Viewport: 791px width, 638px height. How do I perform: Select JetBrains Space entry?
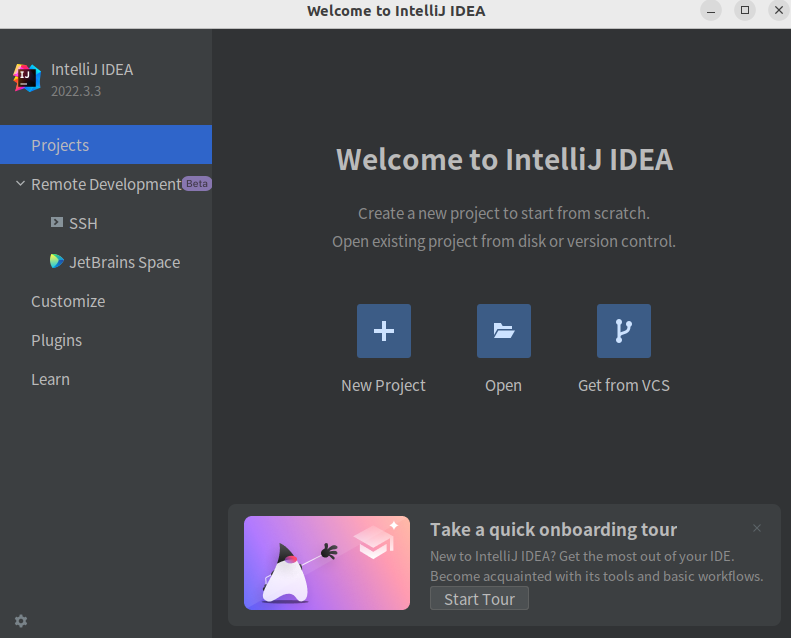[106, 262]
